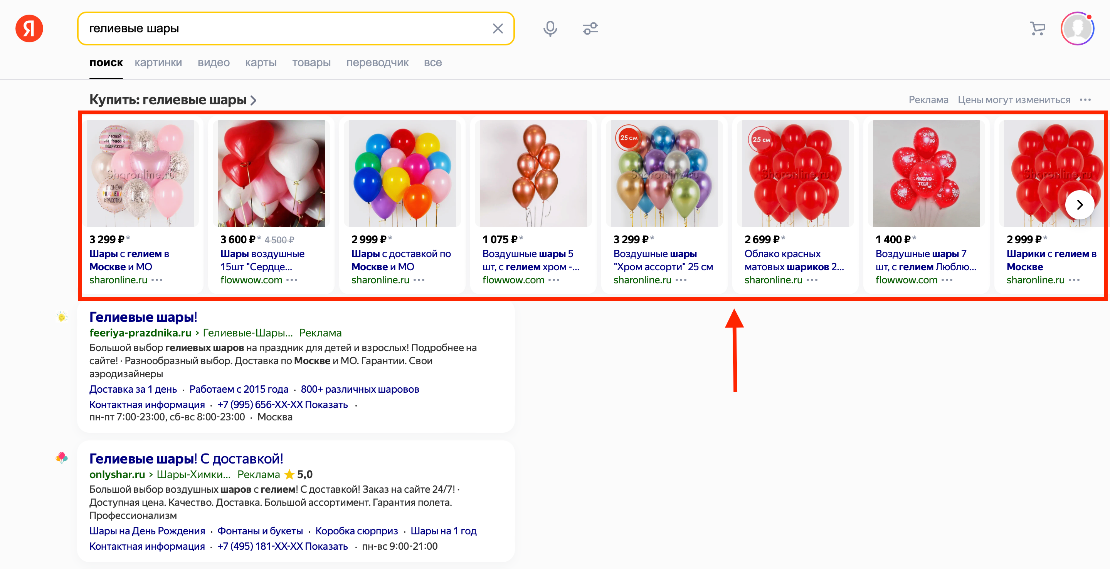
Task: Clear the search field with X icon
Action: tap(498, 29)
